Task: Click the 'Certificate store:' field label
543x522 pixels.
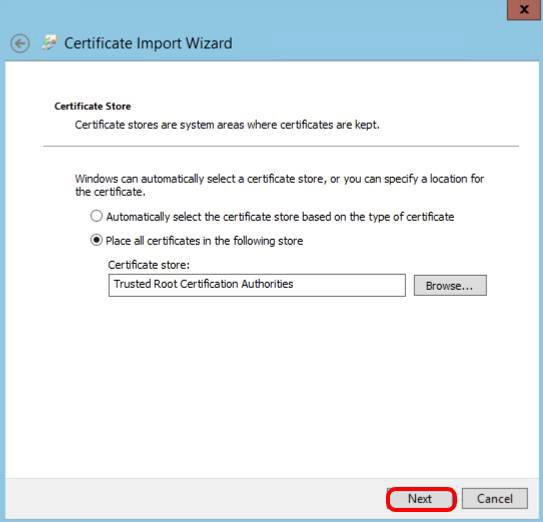Action: pos(149,265)
